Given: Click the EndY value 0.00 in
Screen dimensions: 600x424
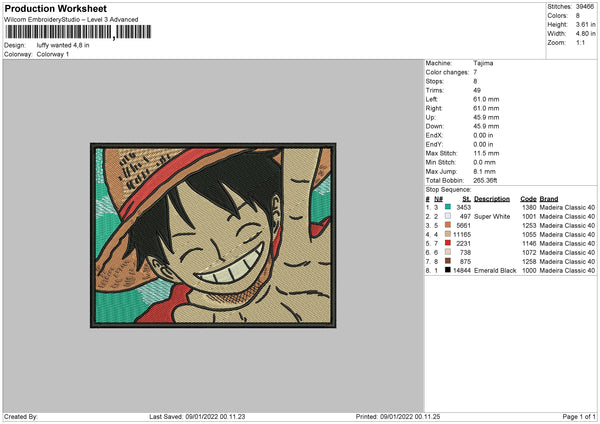Looking at the screenshot, I should [483, 144].
